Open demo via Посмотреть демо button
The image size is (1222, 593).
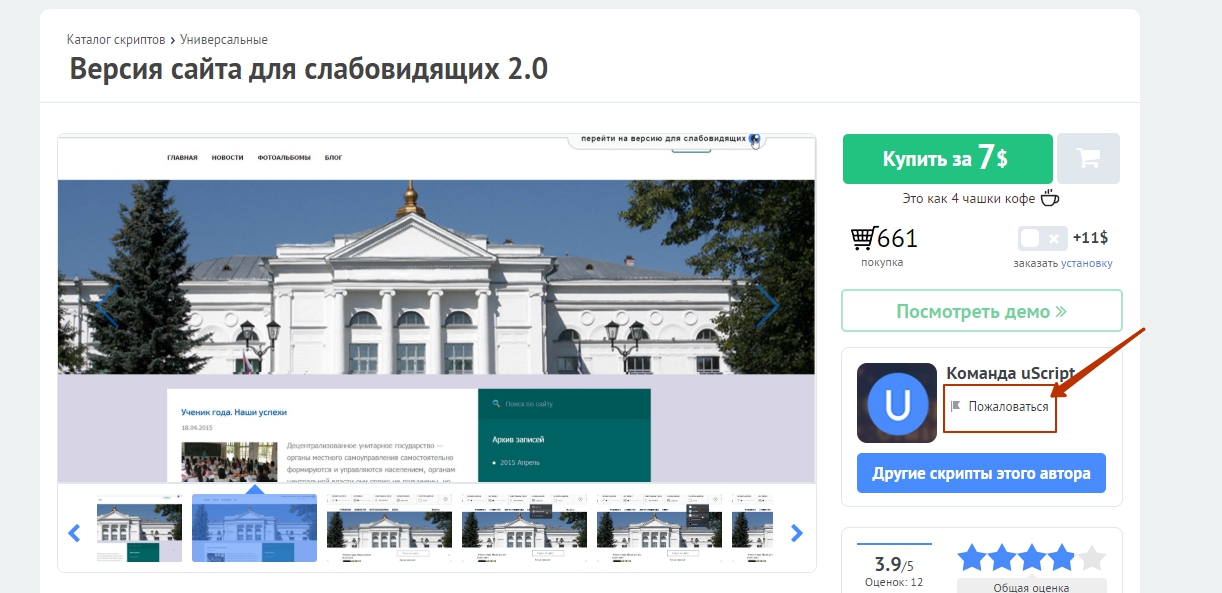982,311
